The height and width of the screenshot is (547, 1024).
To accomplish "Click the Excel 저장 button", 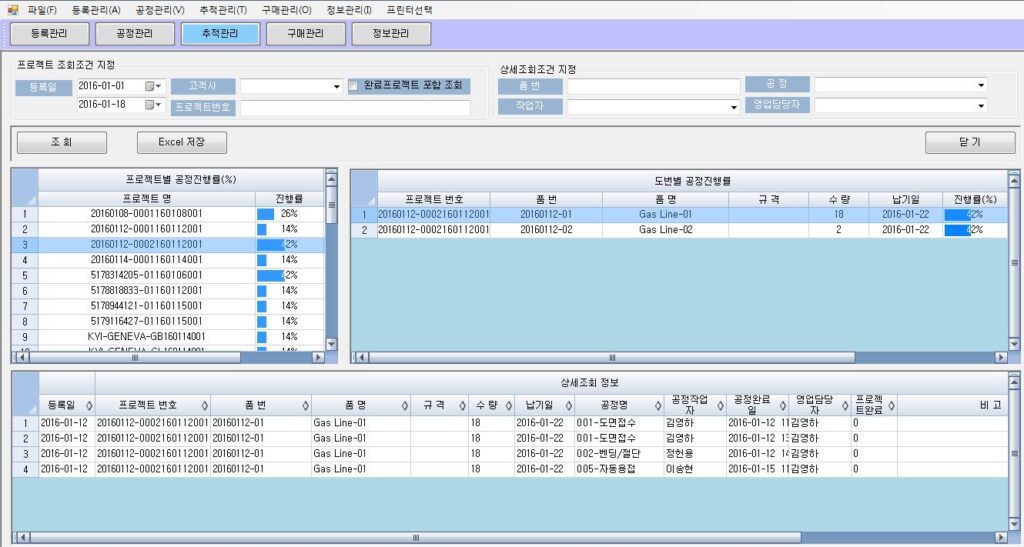I will (x=182, y=143).
